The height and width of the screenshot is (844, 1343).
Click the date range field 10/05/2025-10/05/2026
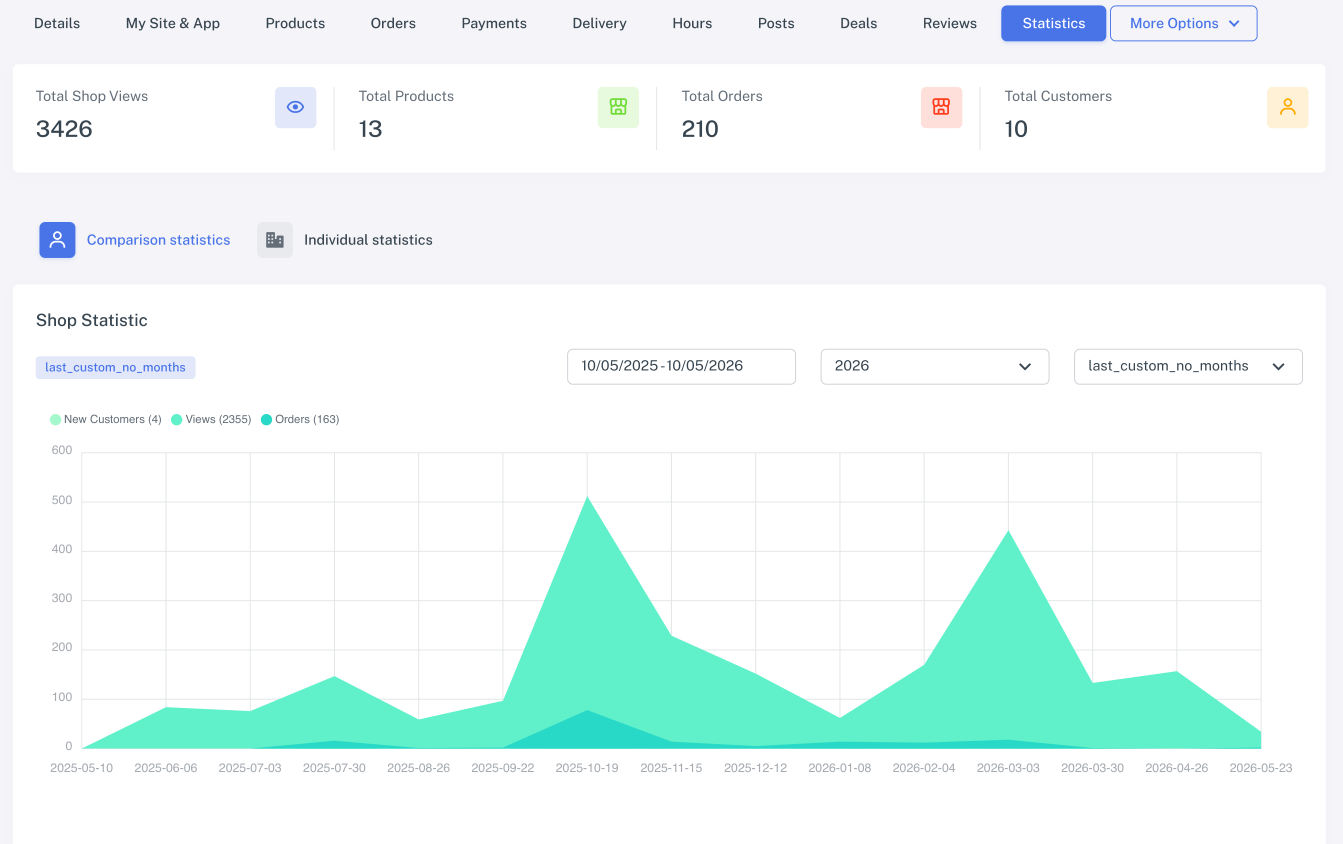click(x=681, y=366)
